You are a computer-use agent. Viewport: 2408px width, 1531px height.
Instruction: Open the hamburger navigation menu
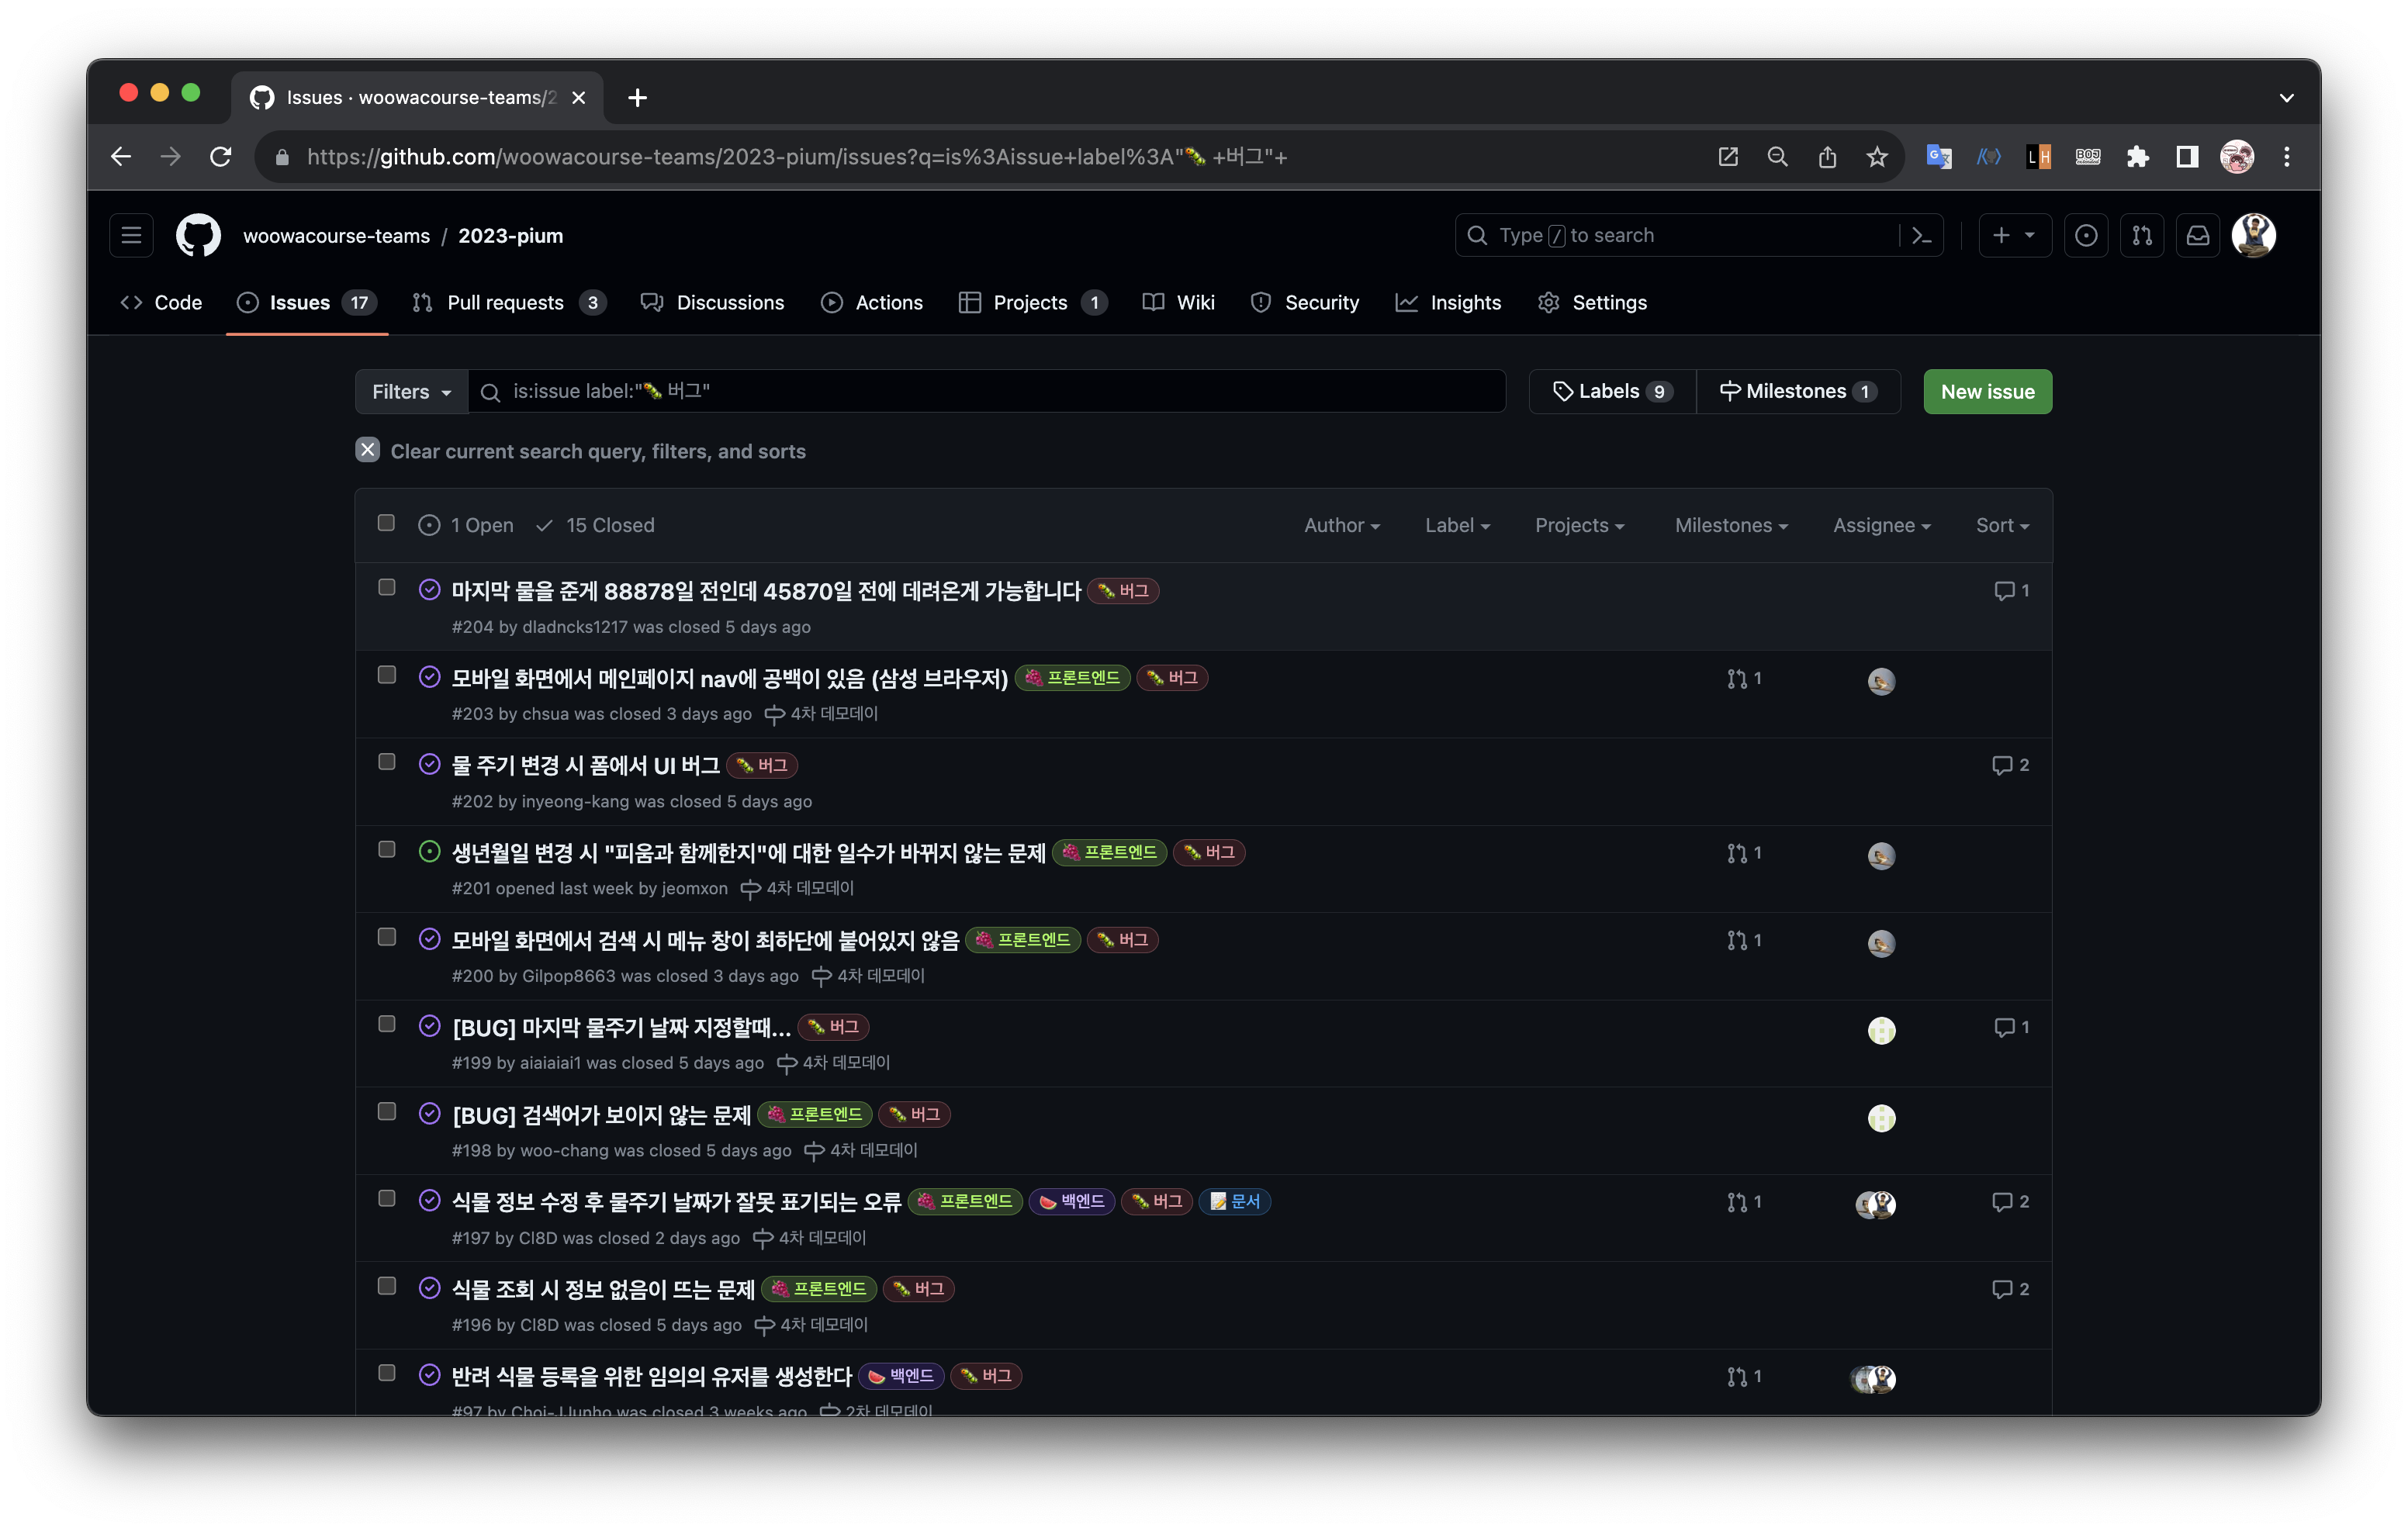(x=131, y=236)
